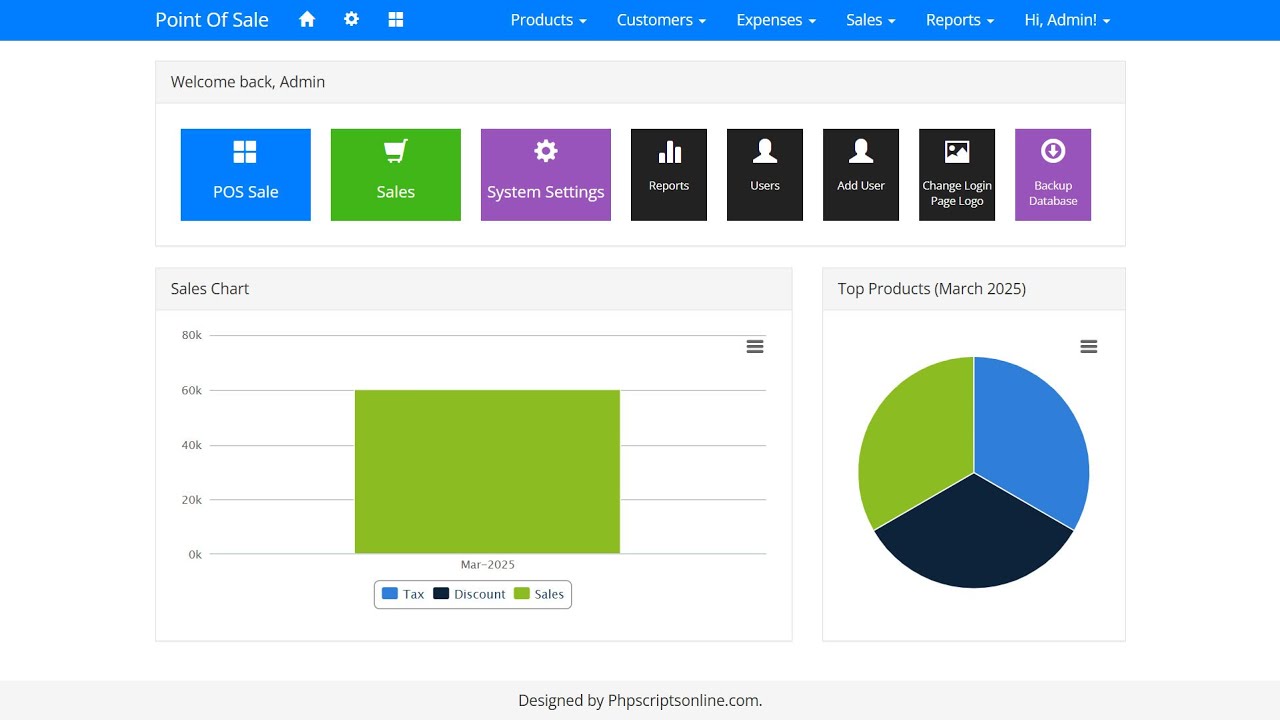Click the grid icon in navbar
The height and width of the screenshot is (720, 1280).
396,20
